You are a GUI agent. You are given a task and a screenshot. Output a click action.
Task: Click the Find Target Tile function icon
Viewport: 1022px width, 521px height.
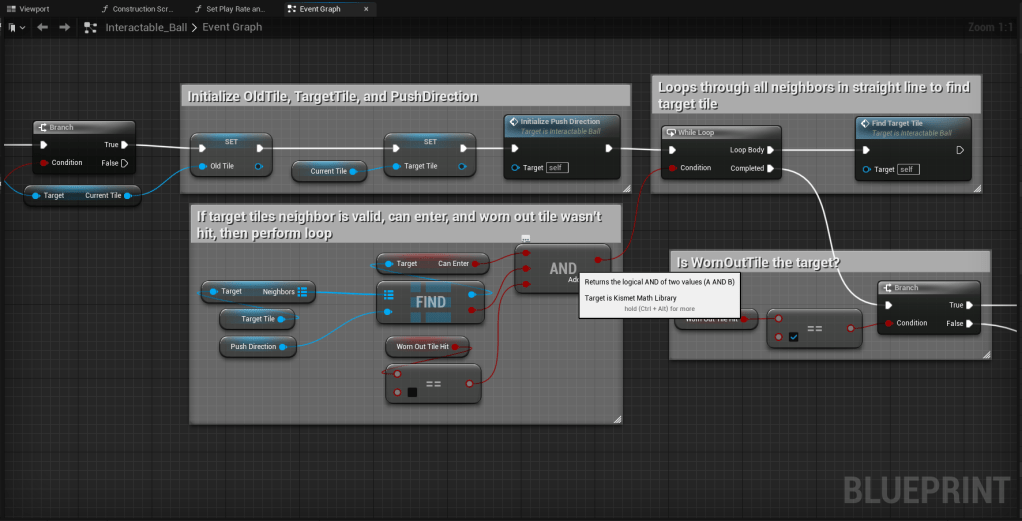tap(864, 122)
